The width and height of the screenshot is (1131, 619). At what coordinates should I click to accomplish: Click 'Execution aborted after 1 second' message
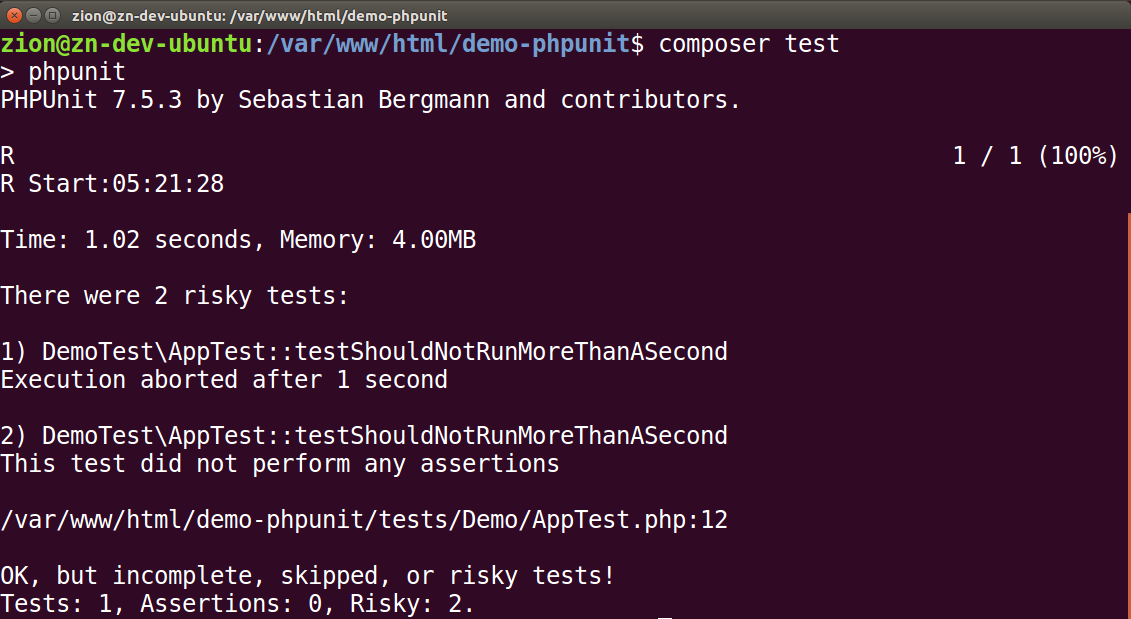coord(224,380)
